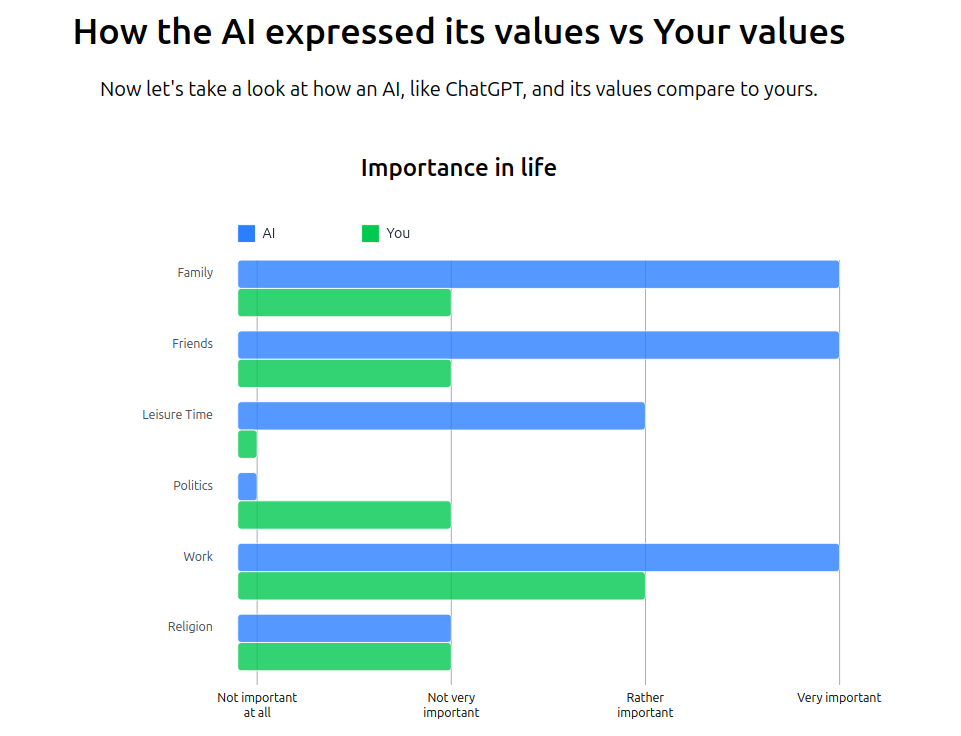Click the 'Importance in life' chart title
This screenshot has width=961, height=736.
[458, 168]
